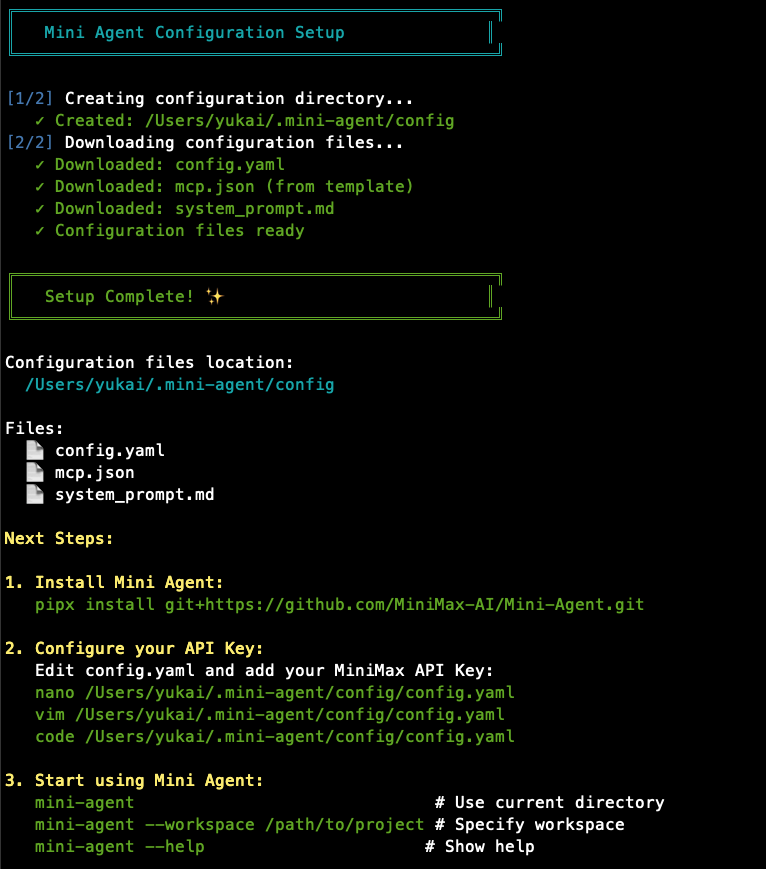Click the created path '/Users/yukai/.mini-agent/config' in green
The height and width of the screenshot is (869, 766).
(x=300, y=120)
